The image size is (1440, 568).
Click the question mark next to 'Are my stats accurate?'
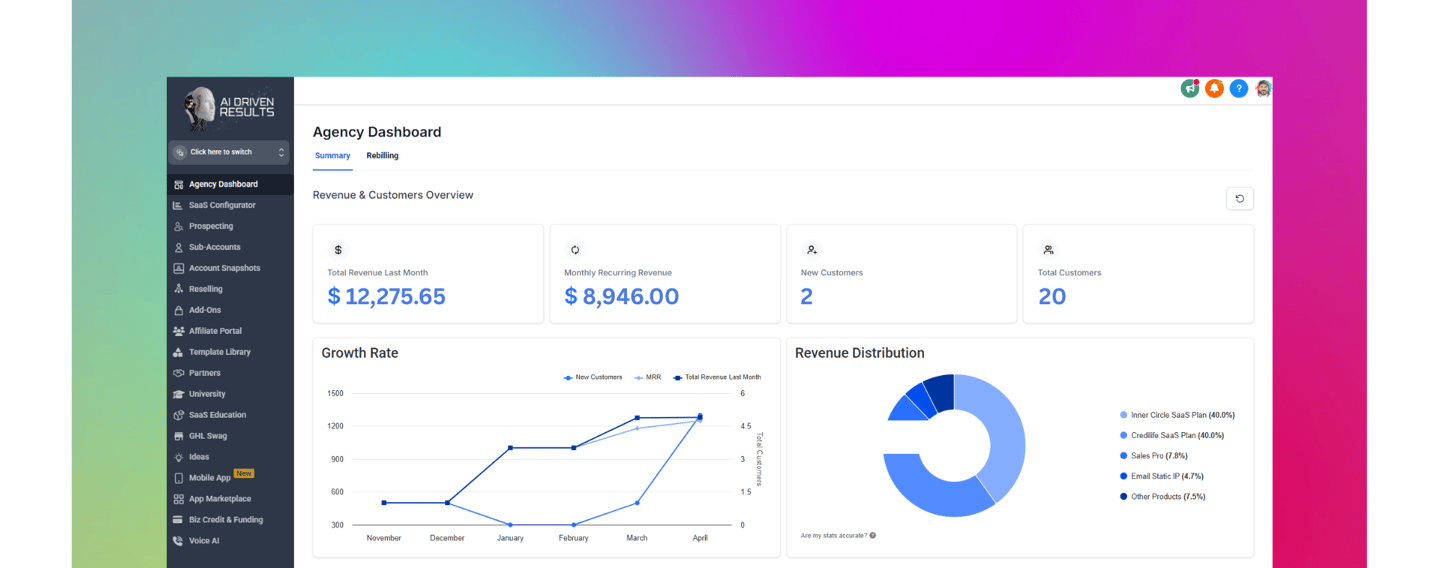(873, 536)
